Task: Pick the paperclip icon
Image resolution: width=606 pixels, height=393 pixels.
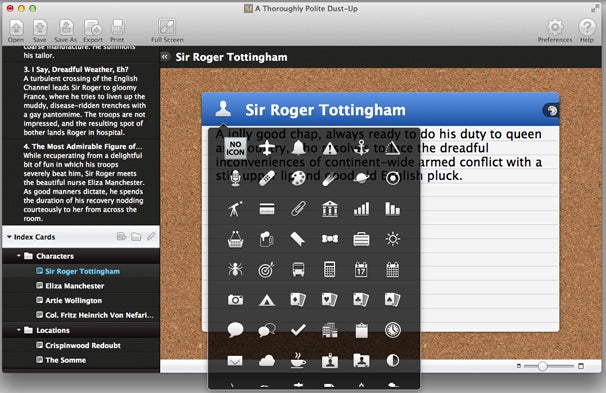Action: point(298,209)
